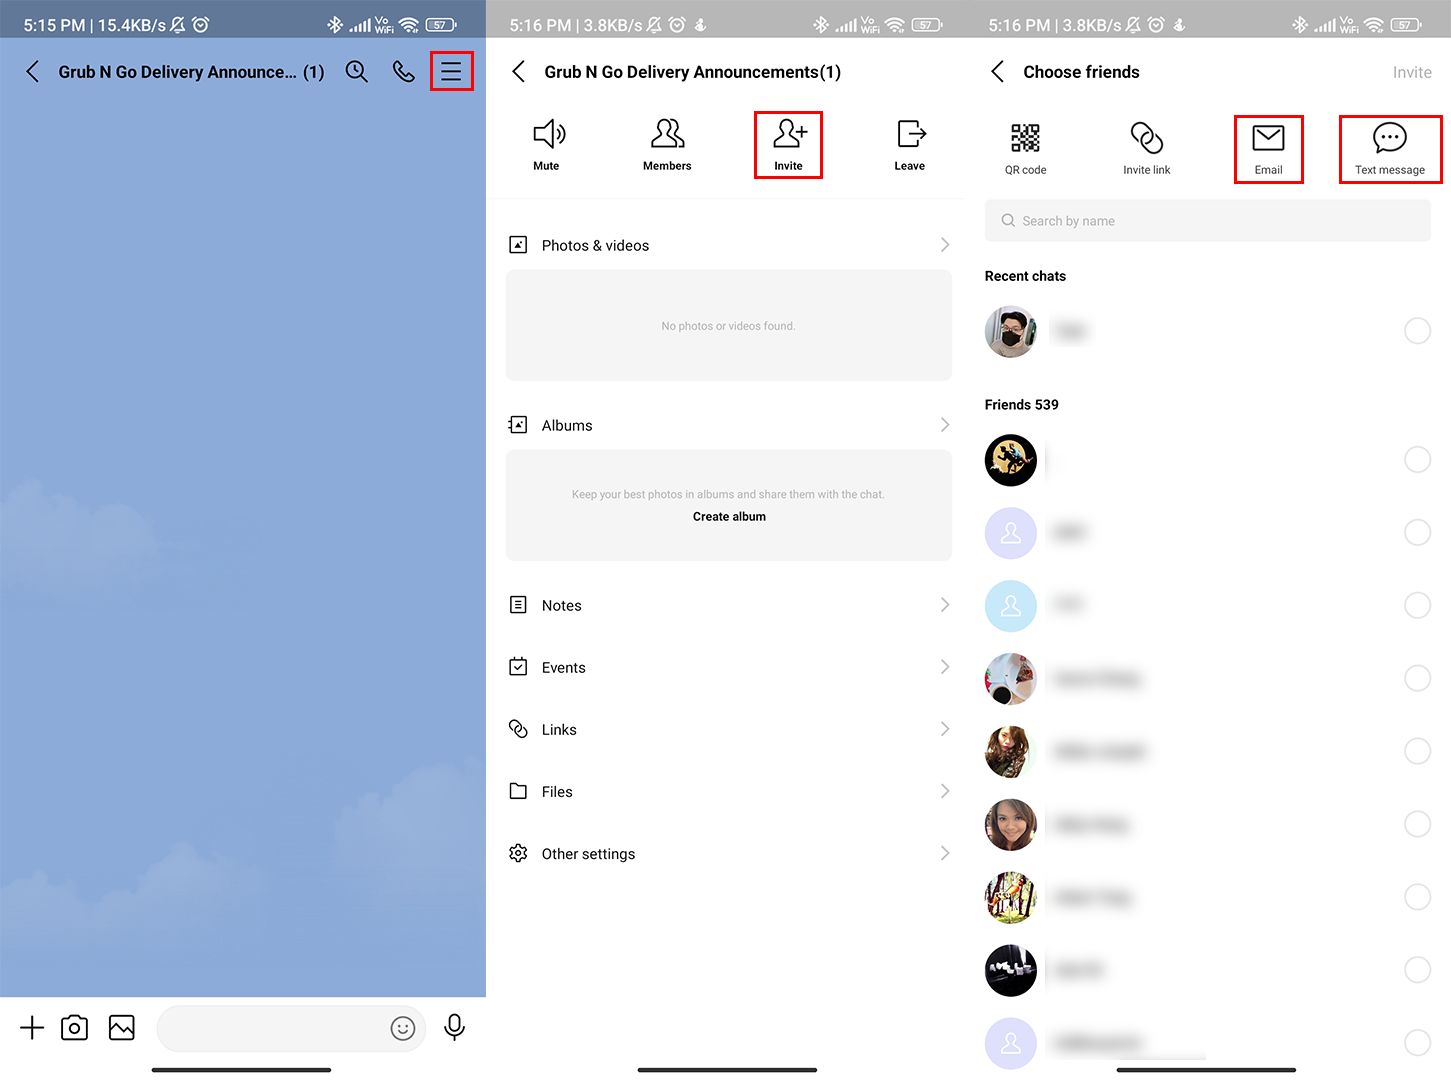Click the chat message input field
The height and width of the screenshot is (1080, 1451).
click(291, 1028)
